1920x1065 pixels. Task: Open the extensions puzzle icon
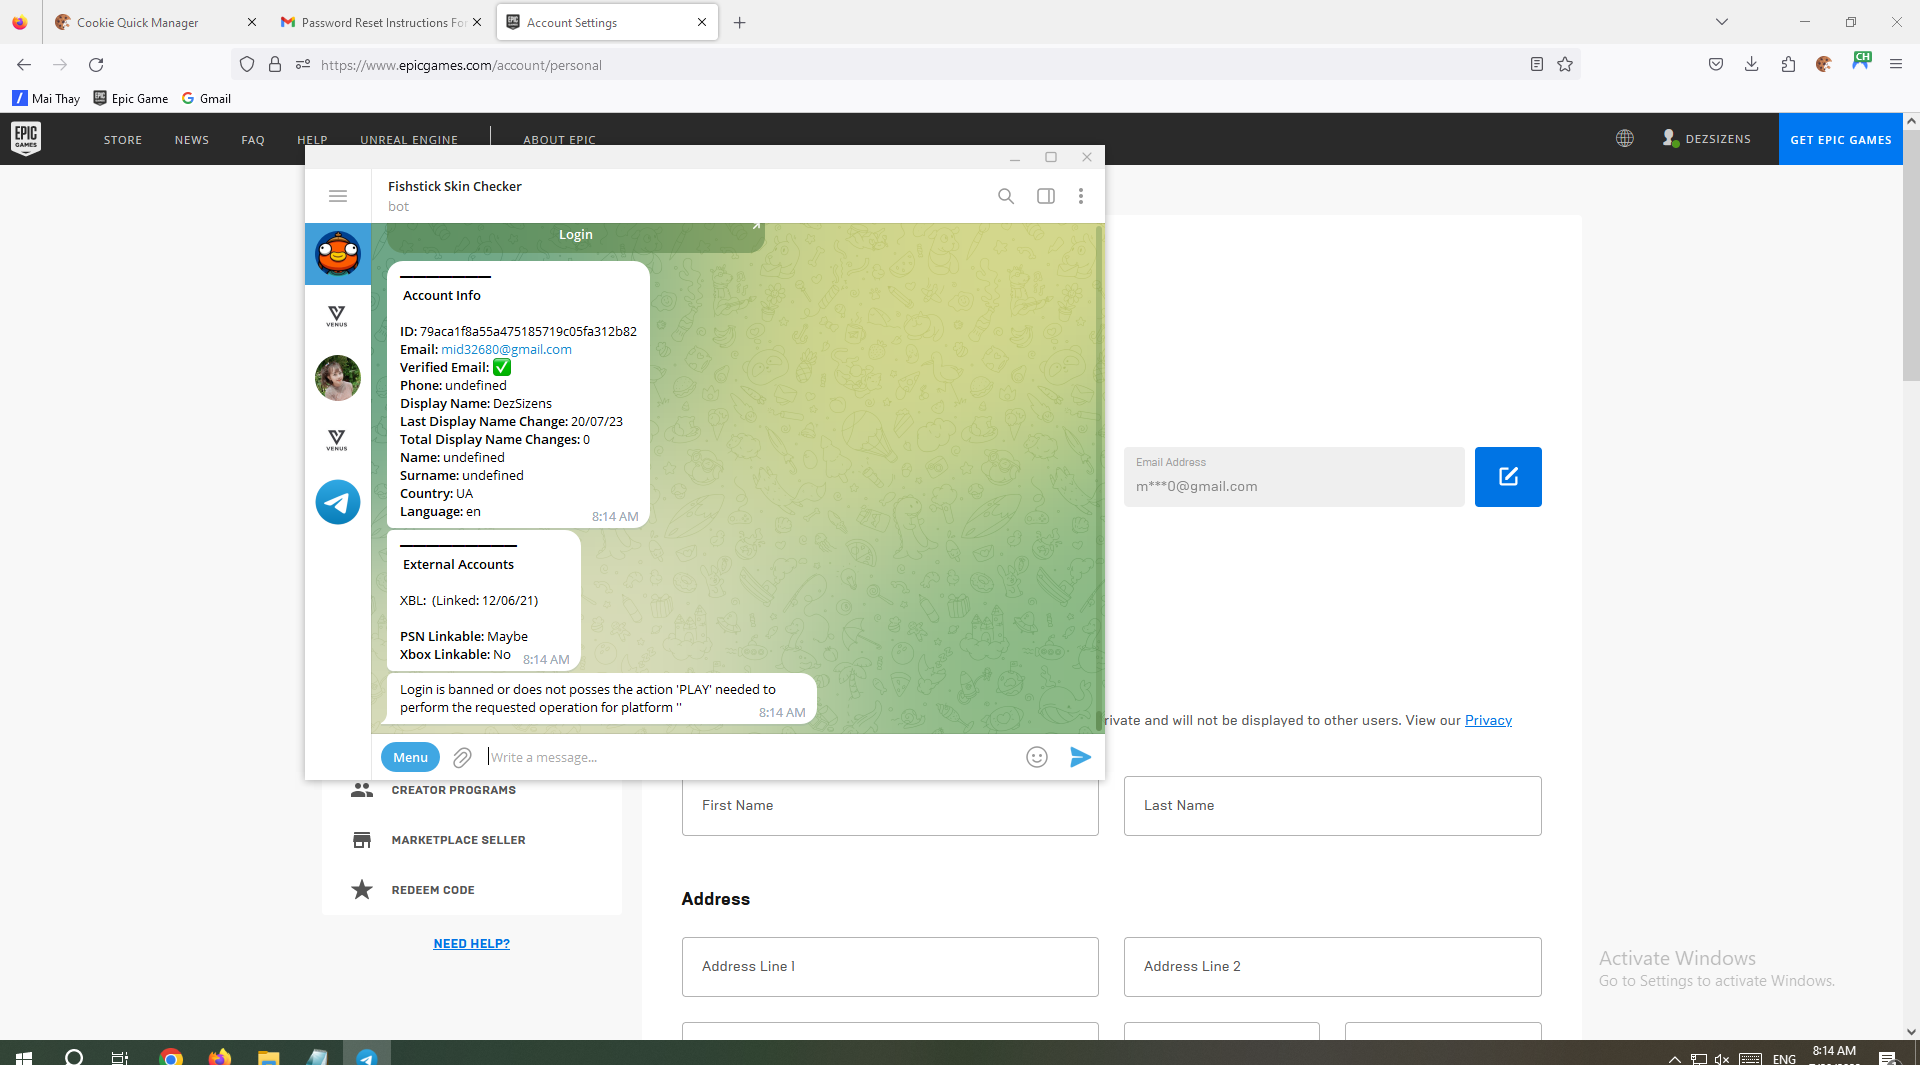(1788, 65)
